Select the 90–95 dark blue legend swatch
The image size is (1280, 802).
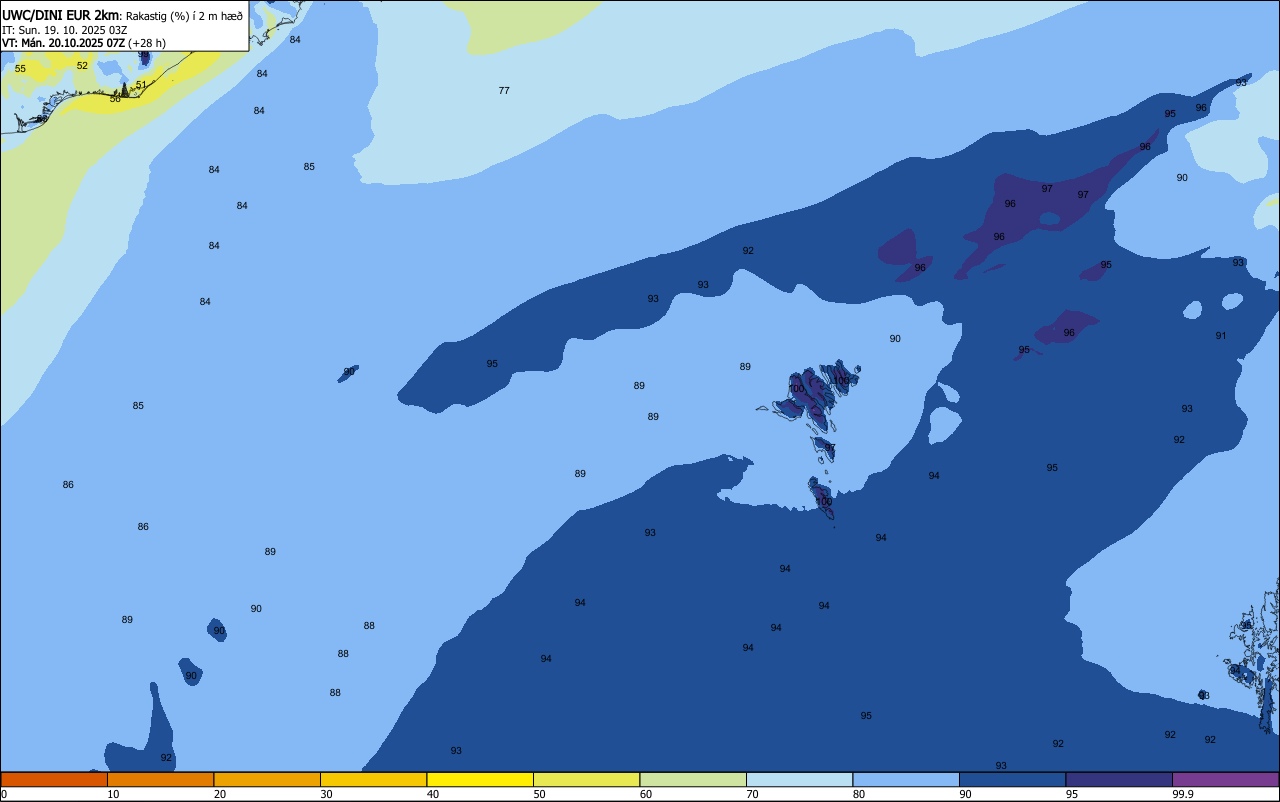pos(1012,779)
